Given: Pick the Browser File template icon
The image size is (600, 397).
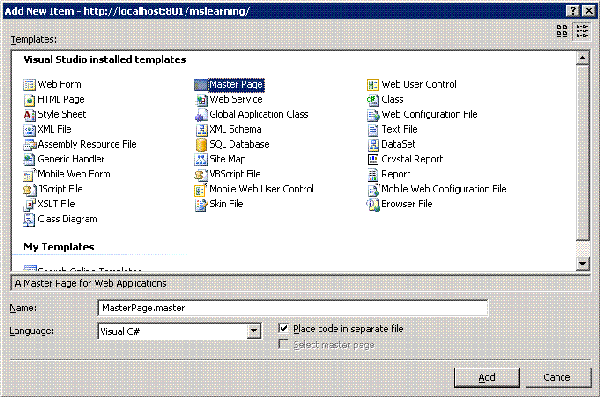Looking at the screenshot, I should [x=373, y=204].
